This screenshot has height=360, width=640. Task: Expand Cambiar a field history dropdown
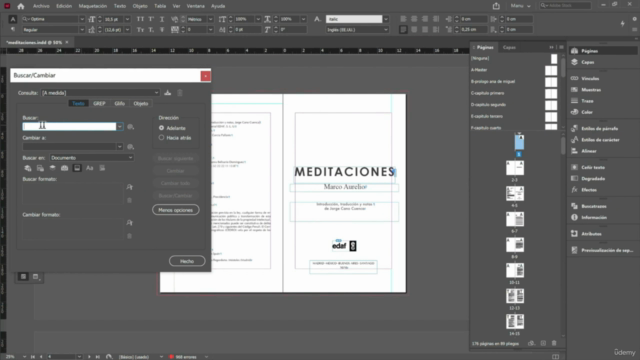pyautogui.click(x=120, y=147)
